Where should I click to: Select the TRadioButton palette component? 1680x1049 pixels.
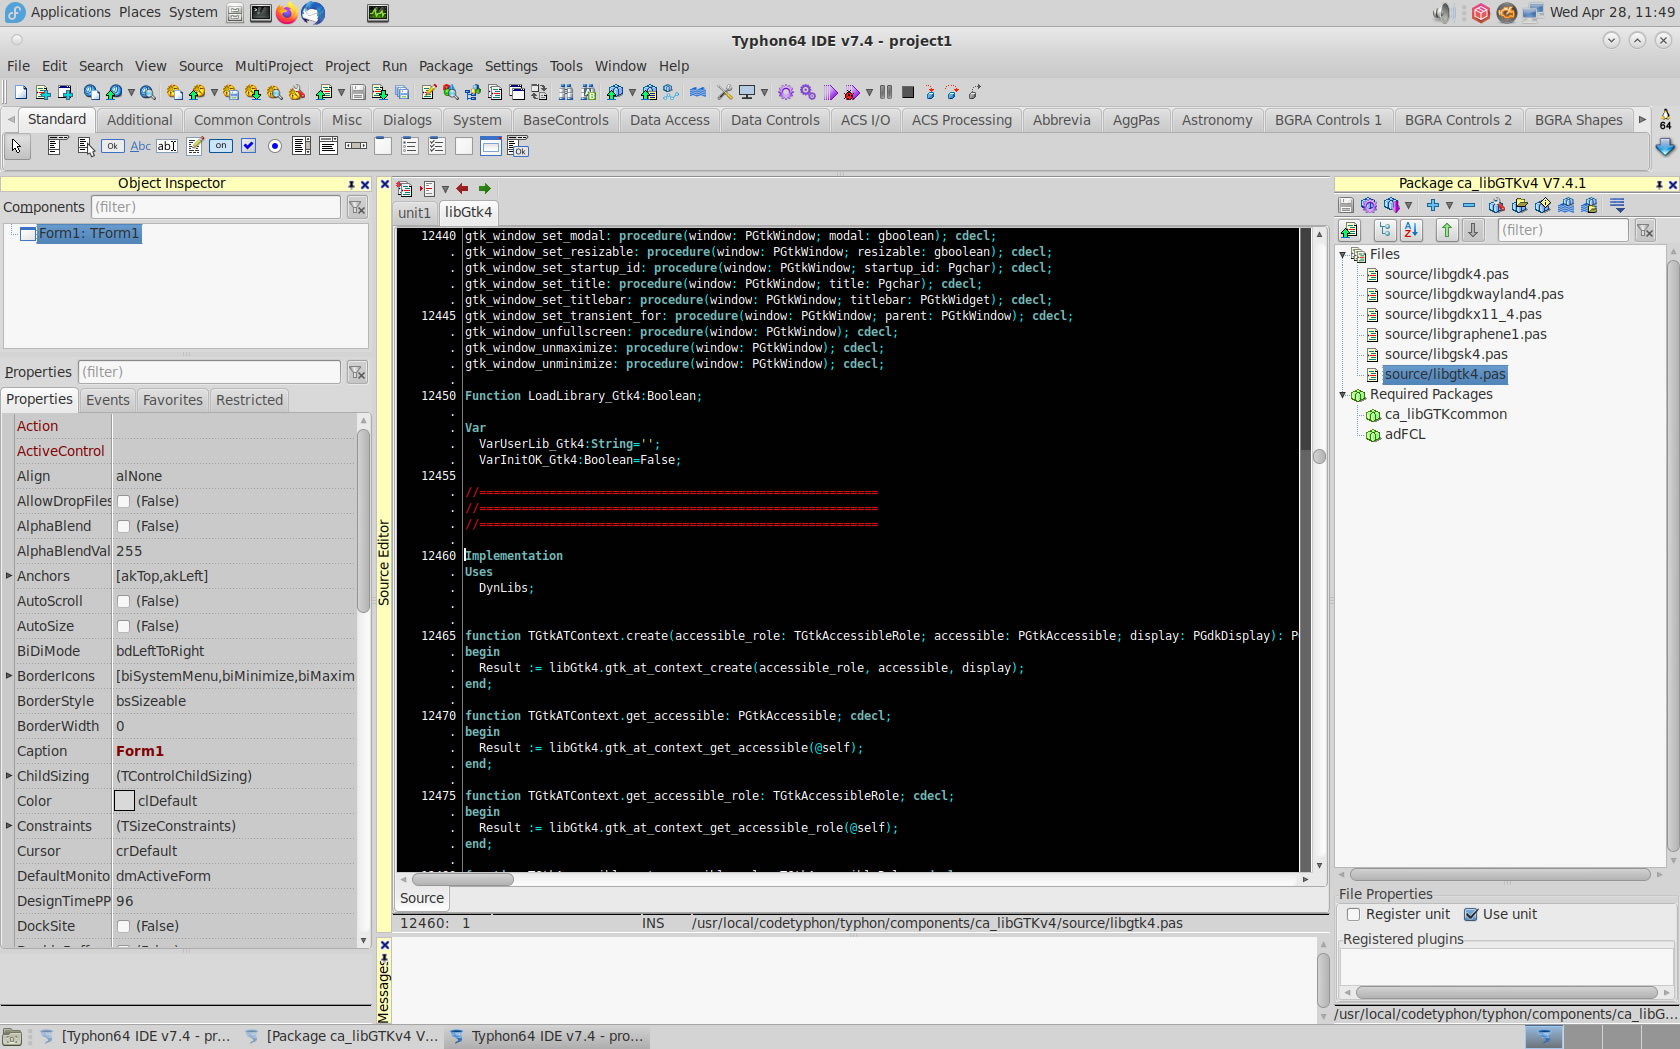tap(275, 146)
